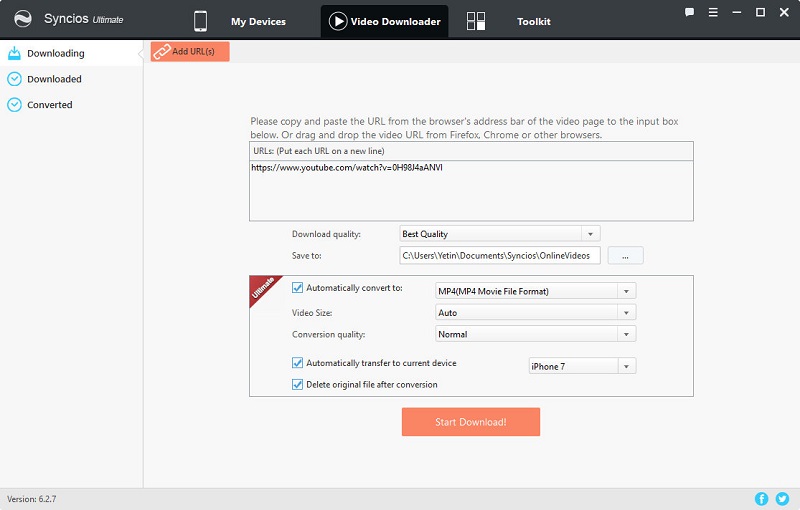Viewport: 800px width, 510px height.
Task: Uncheck Delete original file after conversion
Action: click(297, 384)
